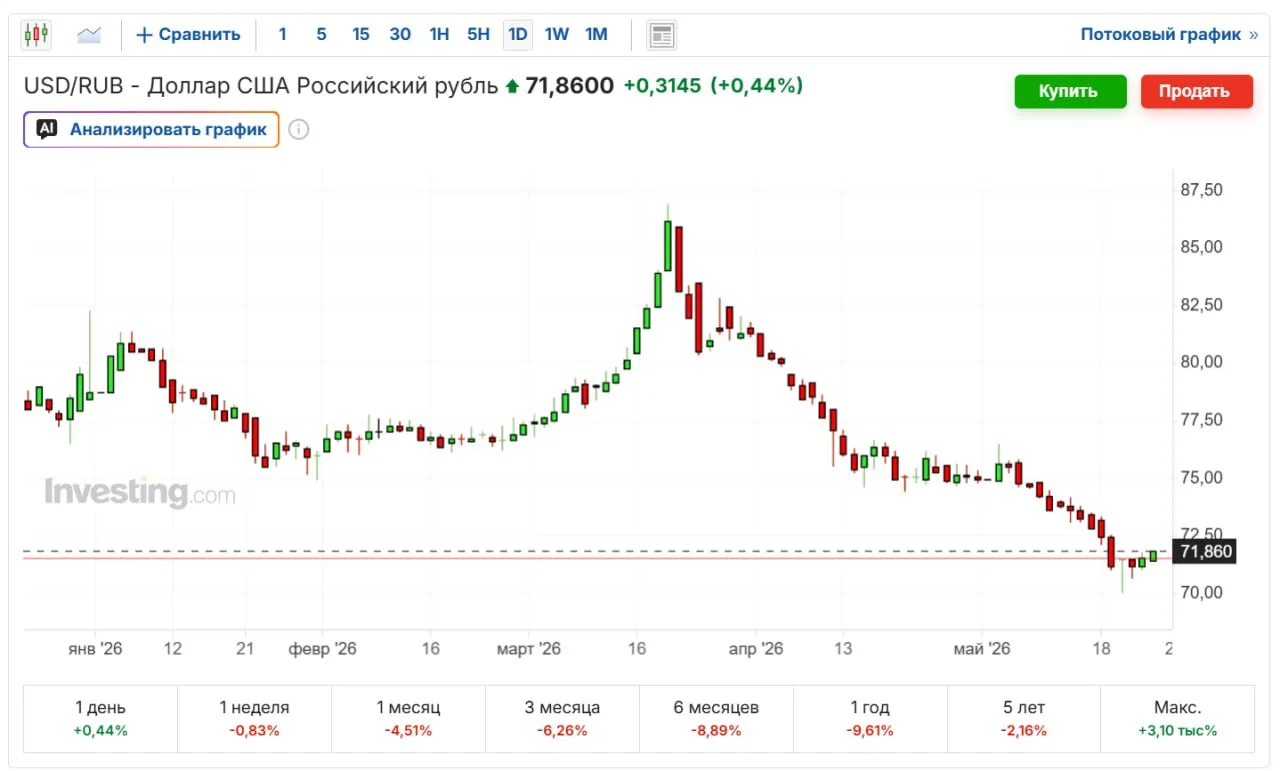
Task: Click the current price 71,8600
Action: [x=569, y=86]
